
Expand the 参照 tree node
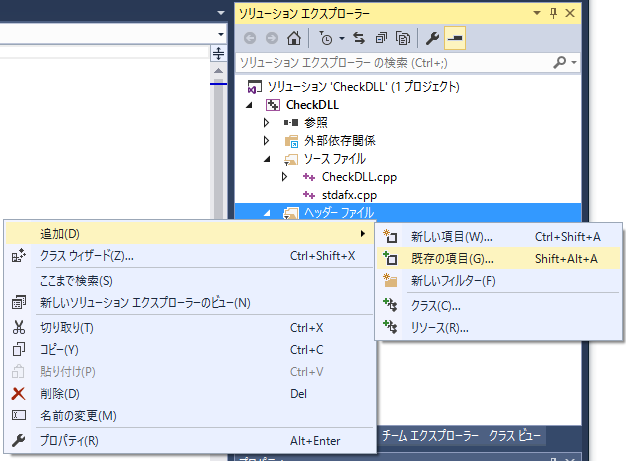267,123
